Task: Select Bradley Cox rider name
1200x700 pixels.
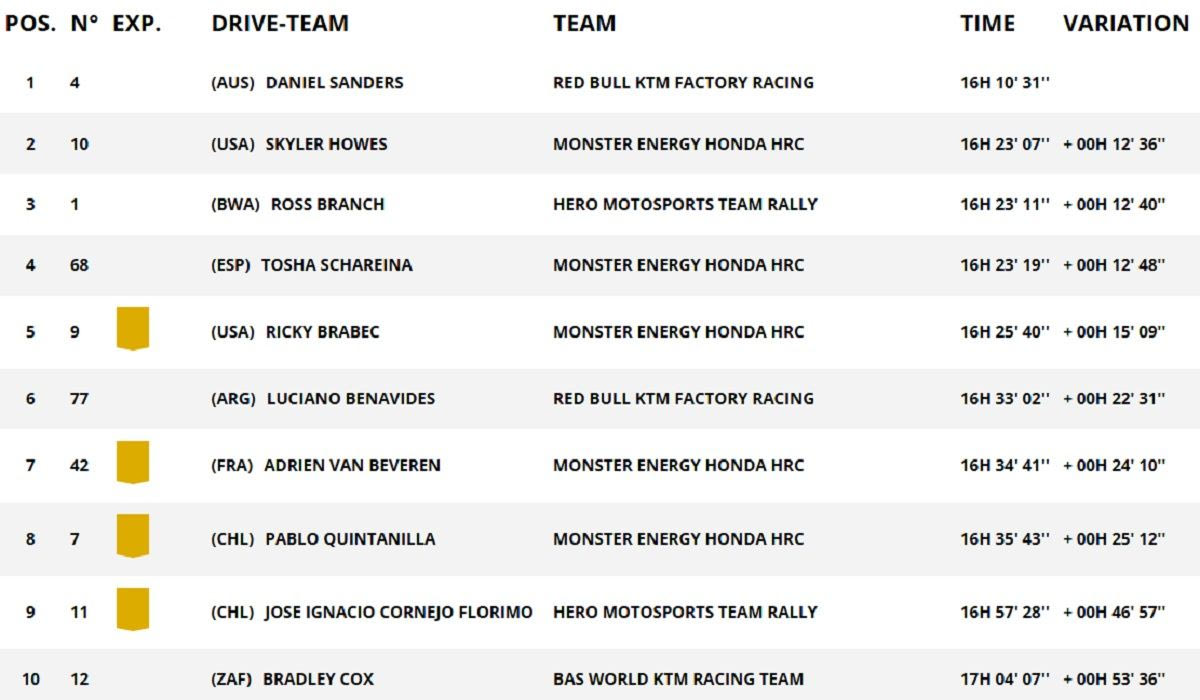Action: (x=318, y=679)
